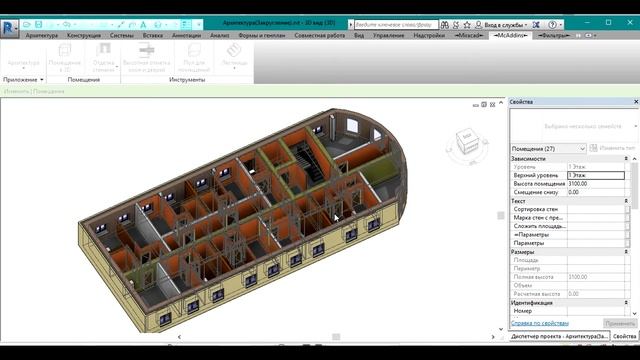Expand the Help dropdown arrow
640x360 pixels.
tap(560, 25)
